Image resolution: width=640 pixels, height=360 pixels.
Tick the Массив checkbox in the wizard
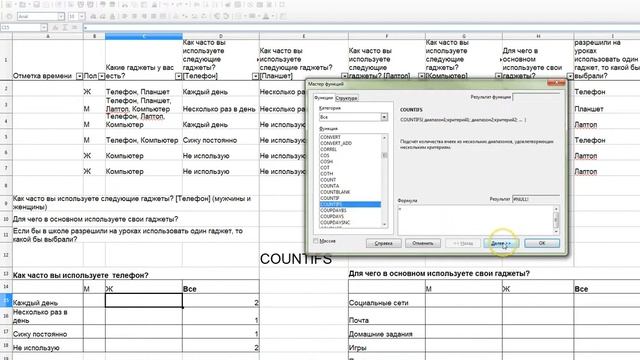pos(316,241)
